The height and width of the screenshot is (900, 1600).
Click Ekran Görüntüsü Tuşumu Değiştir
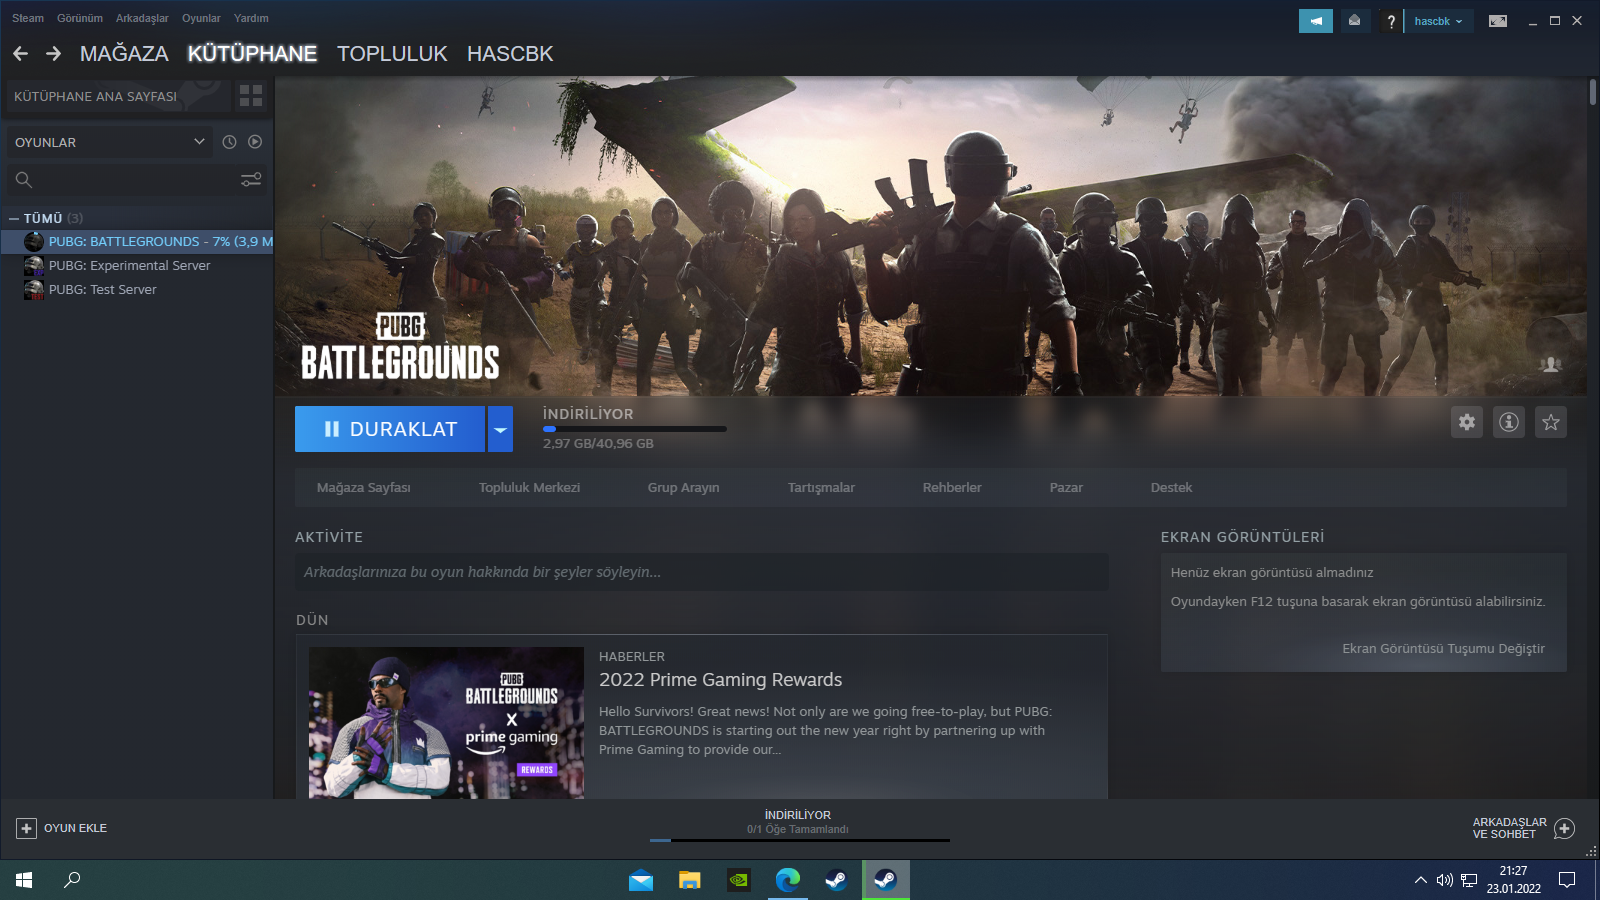[1443, 649]
